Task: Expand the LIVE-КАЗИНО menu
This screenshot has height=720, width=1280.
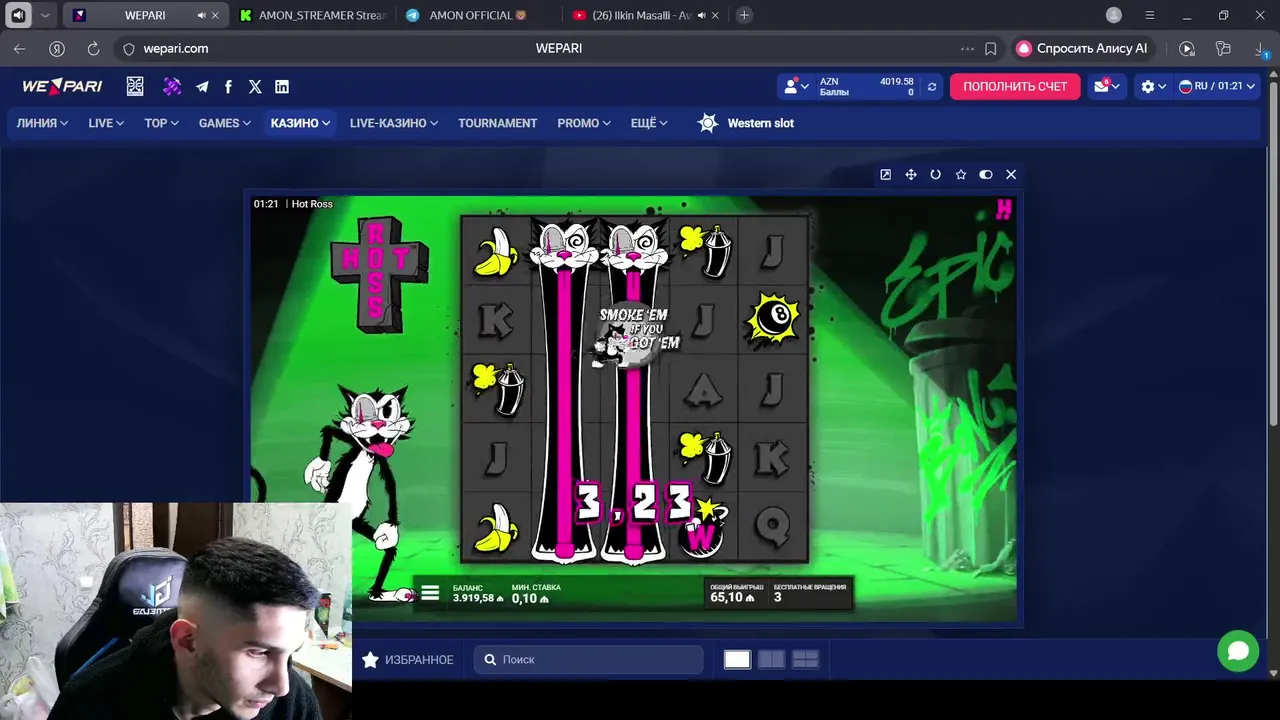Action: (394, 123)
